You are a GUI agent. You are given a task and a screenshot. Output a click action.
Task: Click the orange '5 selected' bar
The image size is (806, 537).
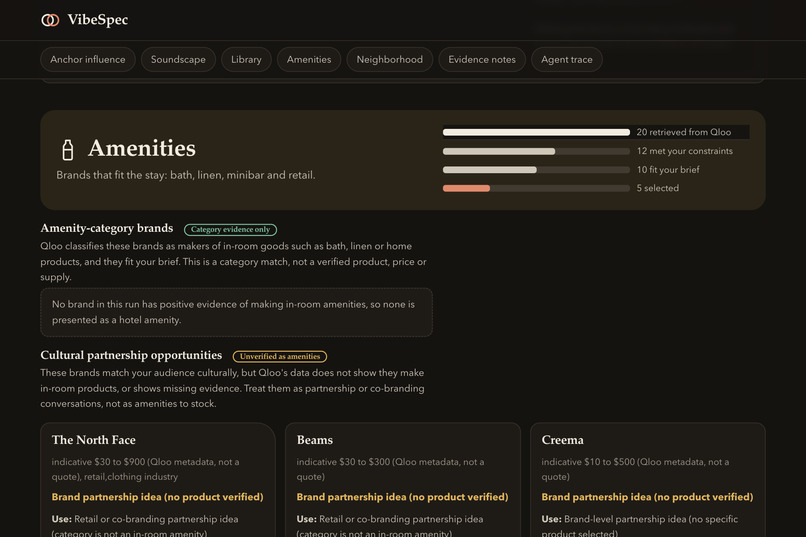pyautogui.click(x=466, y=189)
